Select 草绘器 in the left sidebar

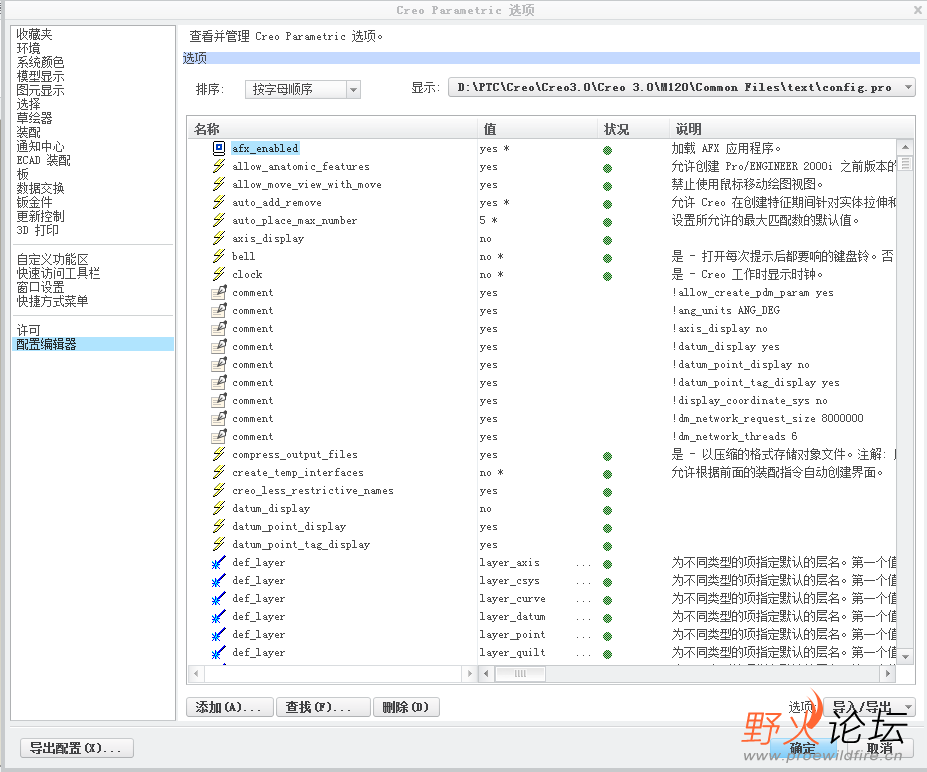(x=34, y=118)
